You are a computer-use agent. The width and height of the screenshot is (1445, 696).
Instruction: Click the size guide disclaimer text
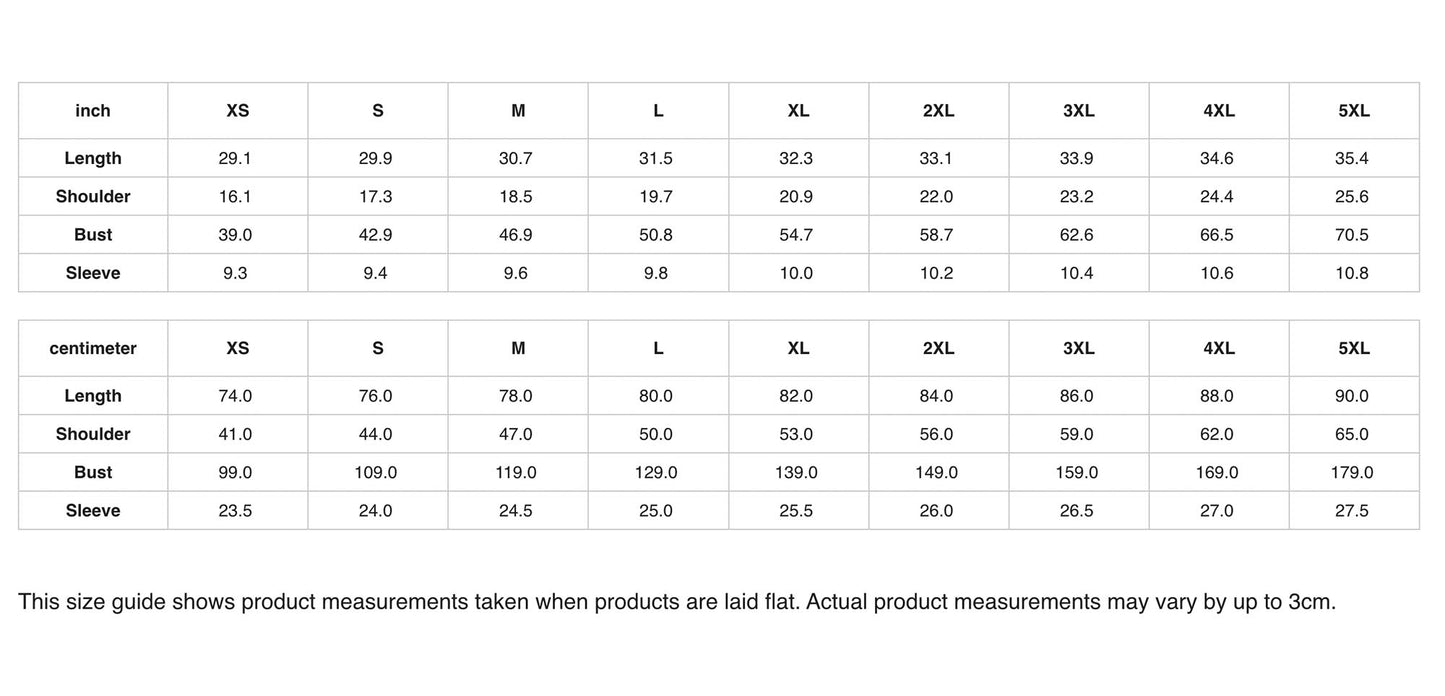tap(677, 602)
